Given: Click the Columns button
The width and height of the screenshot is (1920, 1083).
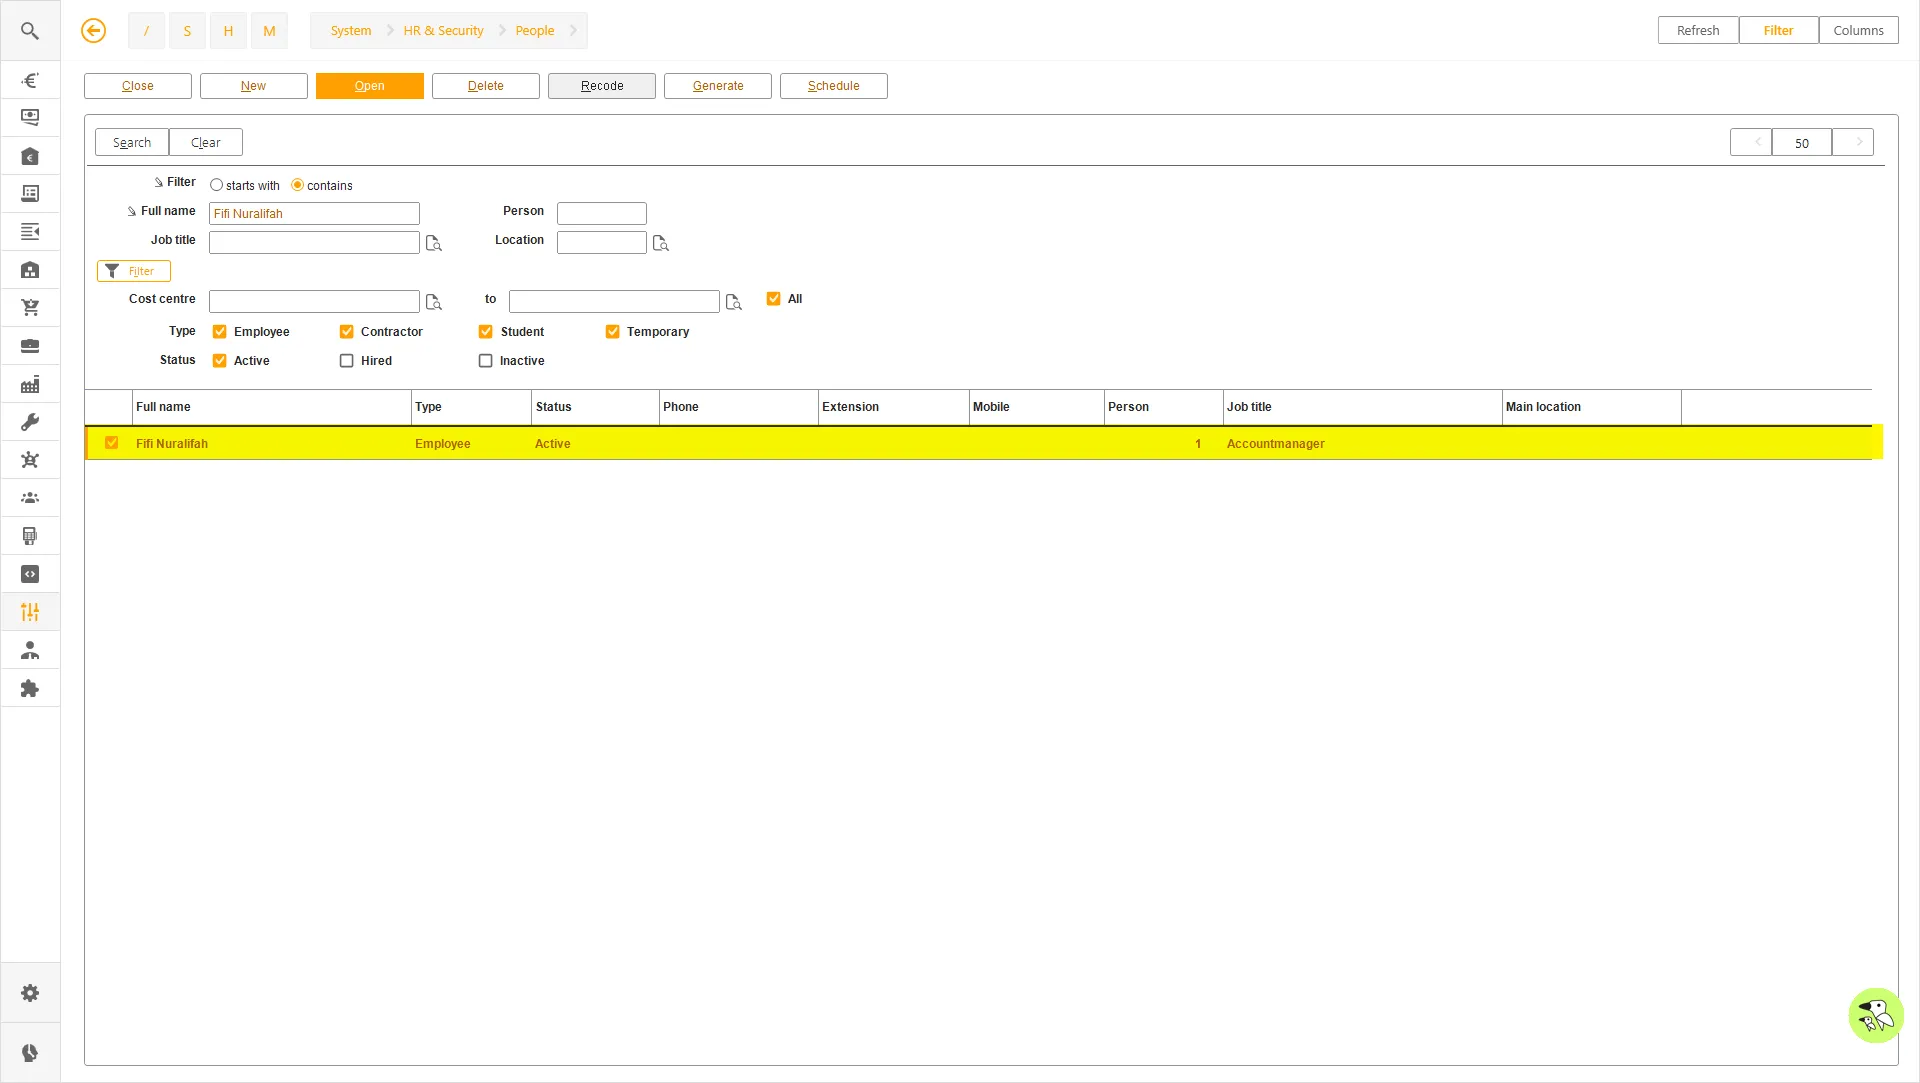Looking at the screenshot, I should tap(1859, 31).
